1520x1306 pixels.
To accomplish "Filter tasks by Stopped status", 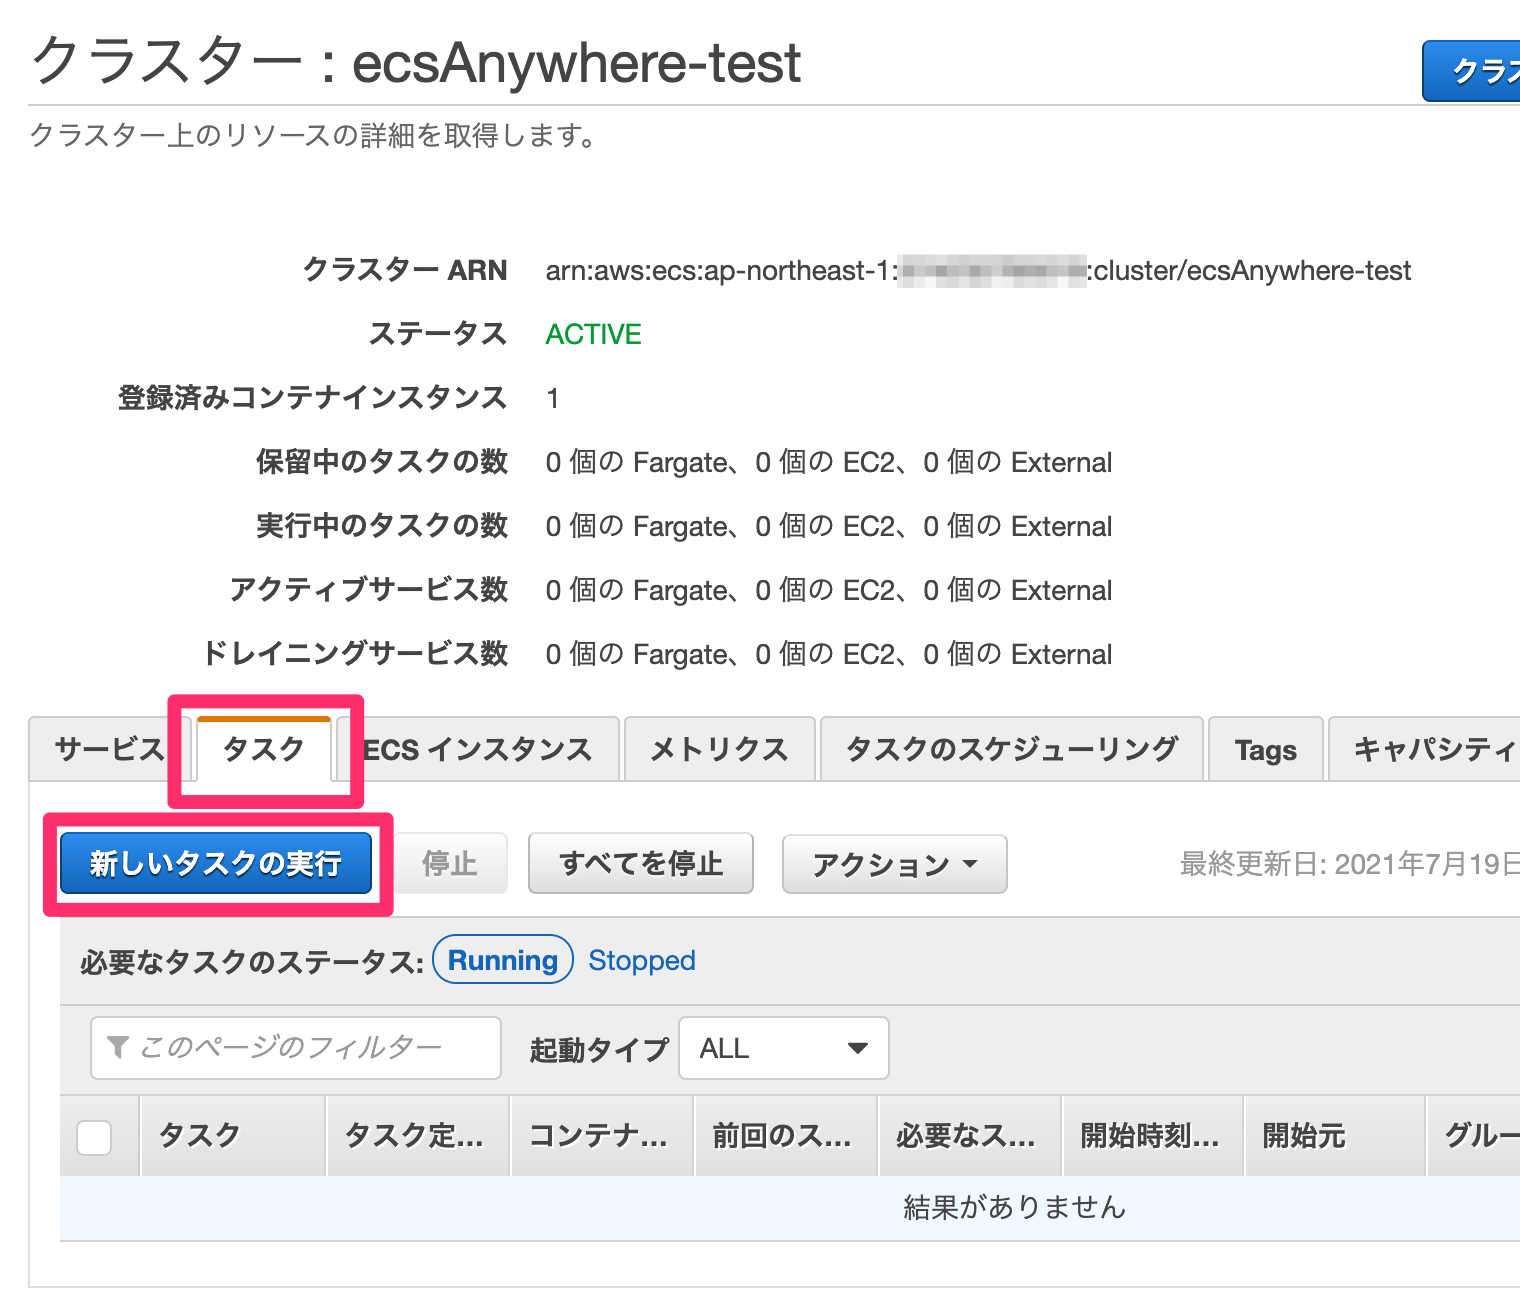I will click(x=642, y=960).
